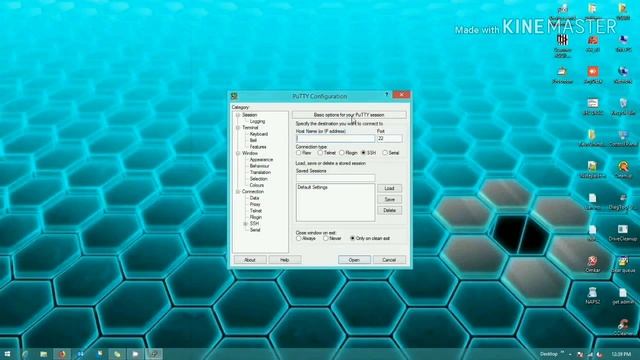This screenshot has height=360, width=640.
Task: Click the Load button
Action: pyautogui.click(x=389, y=188)
